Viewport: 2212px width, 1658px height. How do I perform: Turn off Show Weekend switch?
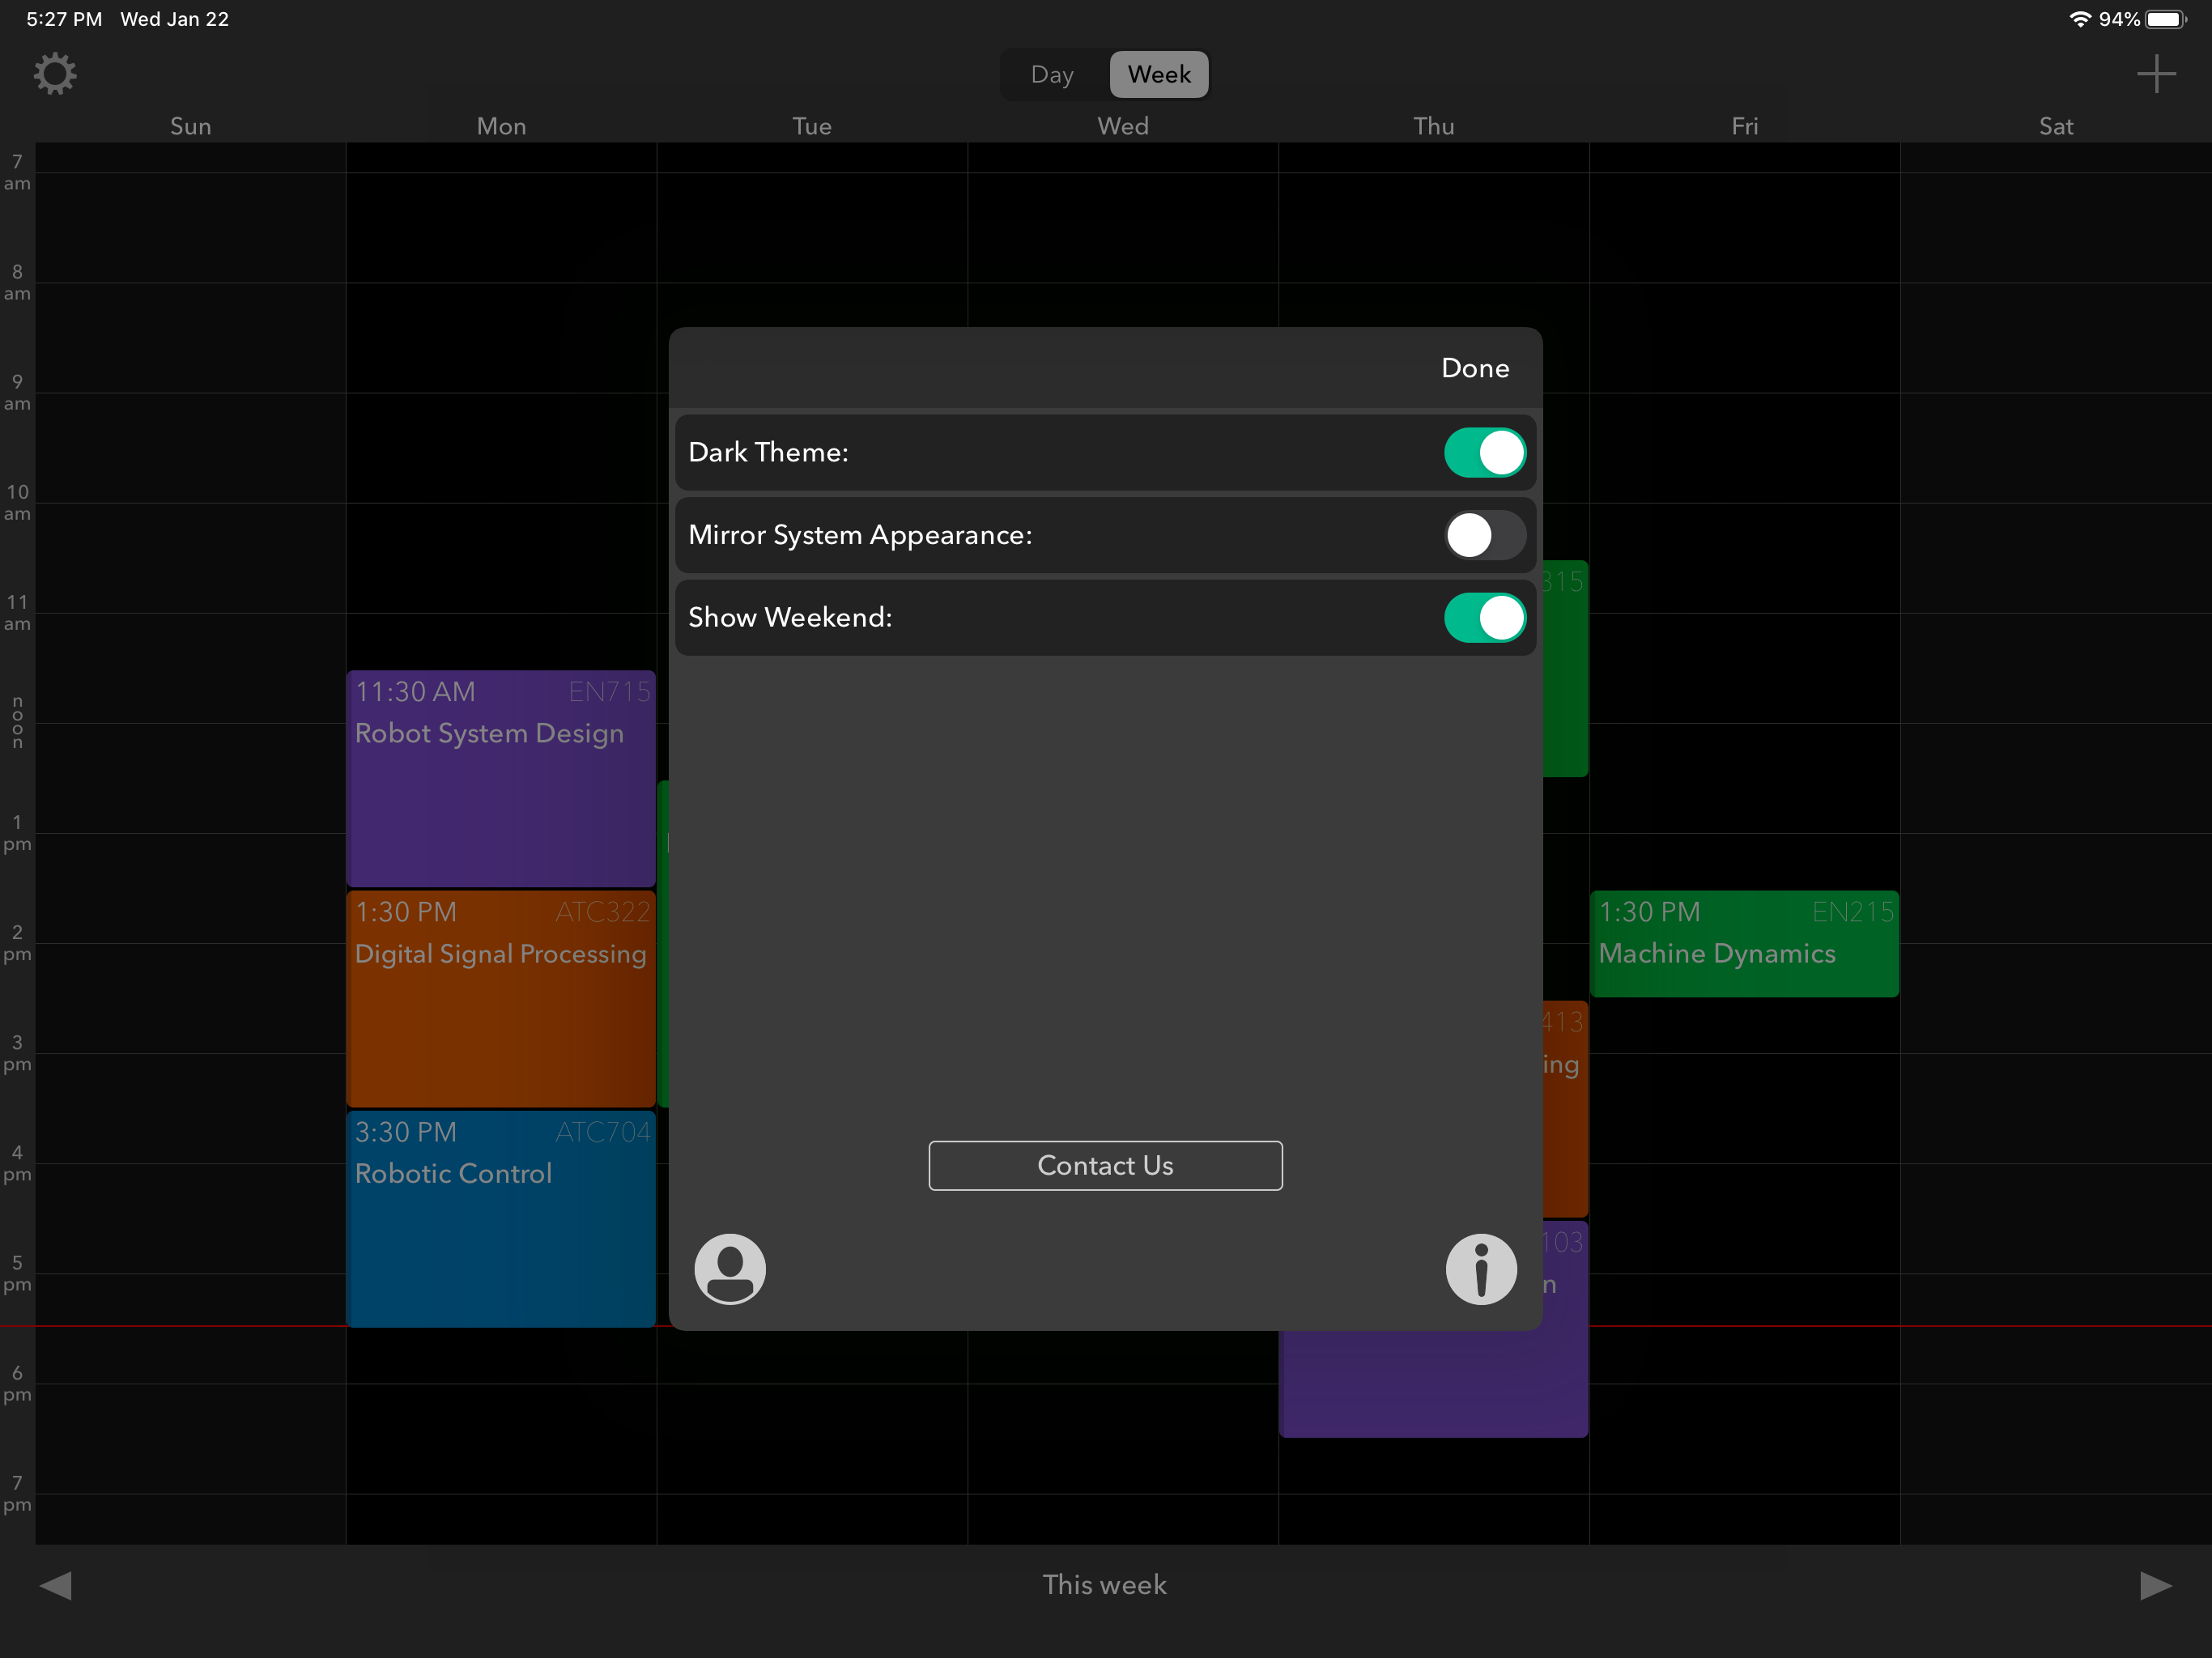coord(1484,618)
